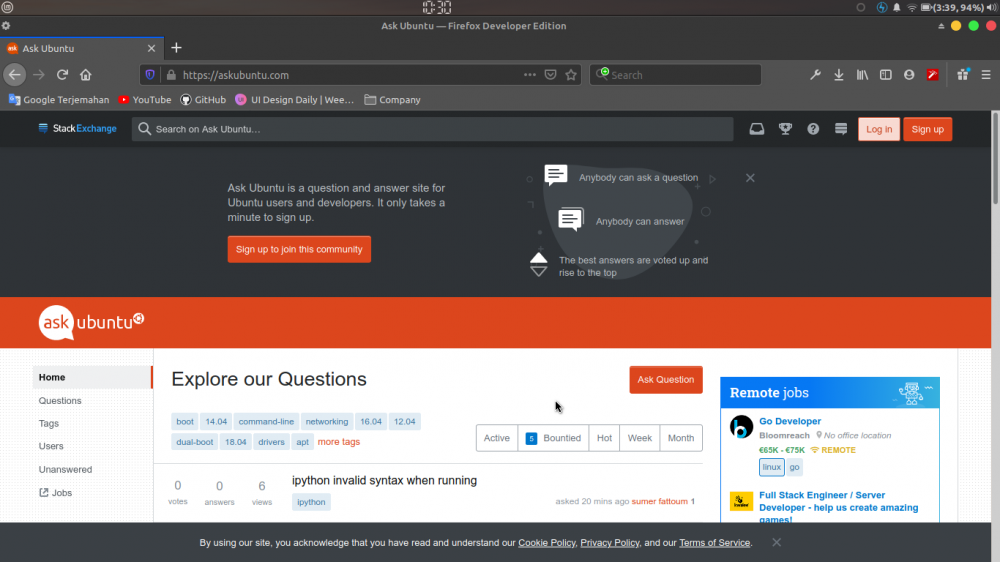Open the GitHub bookmark
The width and height of the screenshot is (1000, 562).
point(203,100)
